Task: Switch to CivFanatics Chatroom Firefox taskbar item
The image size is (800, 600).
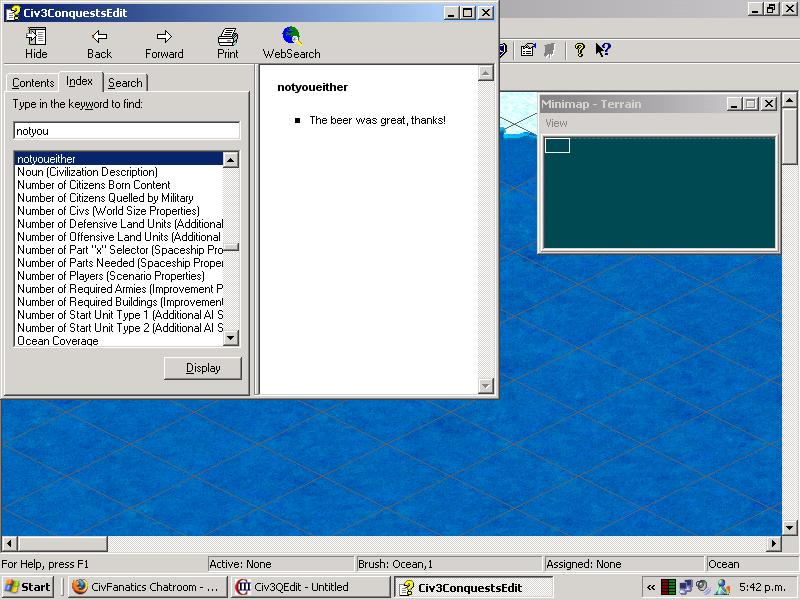Action: click(147, 587)
